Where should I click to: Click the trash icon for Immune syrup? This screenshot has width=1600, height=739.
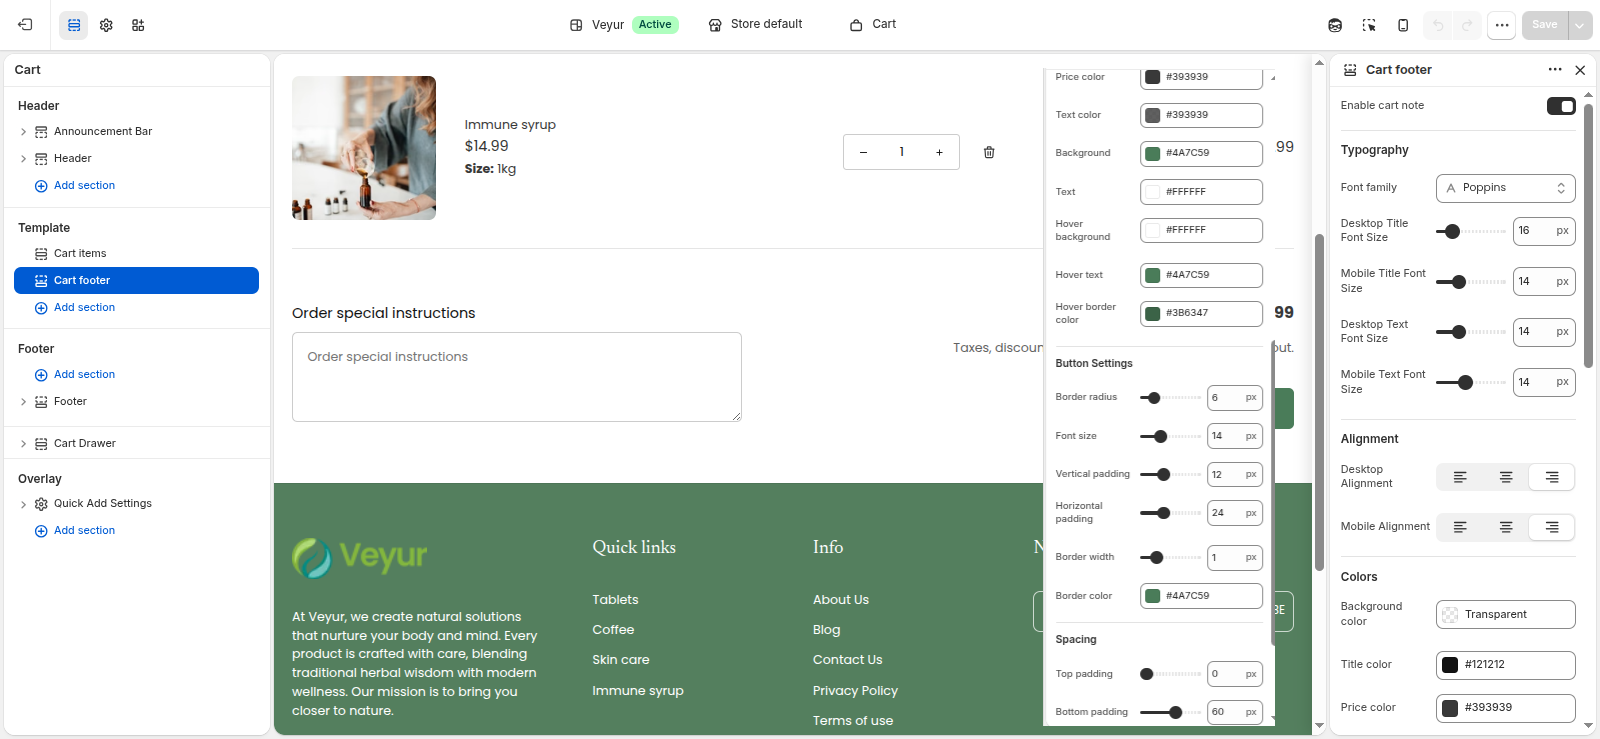coord(989,152)
